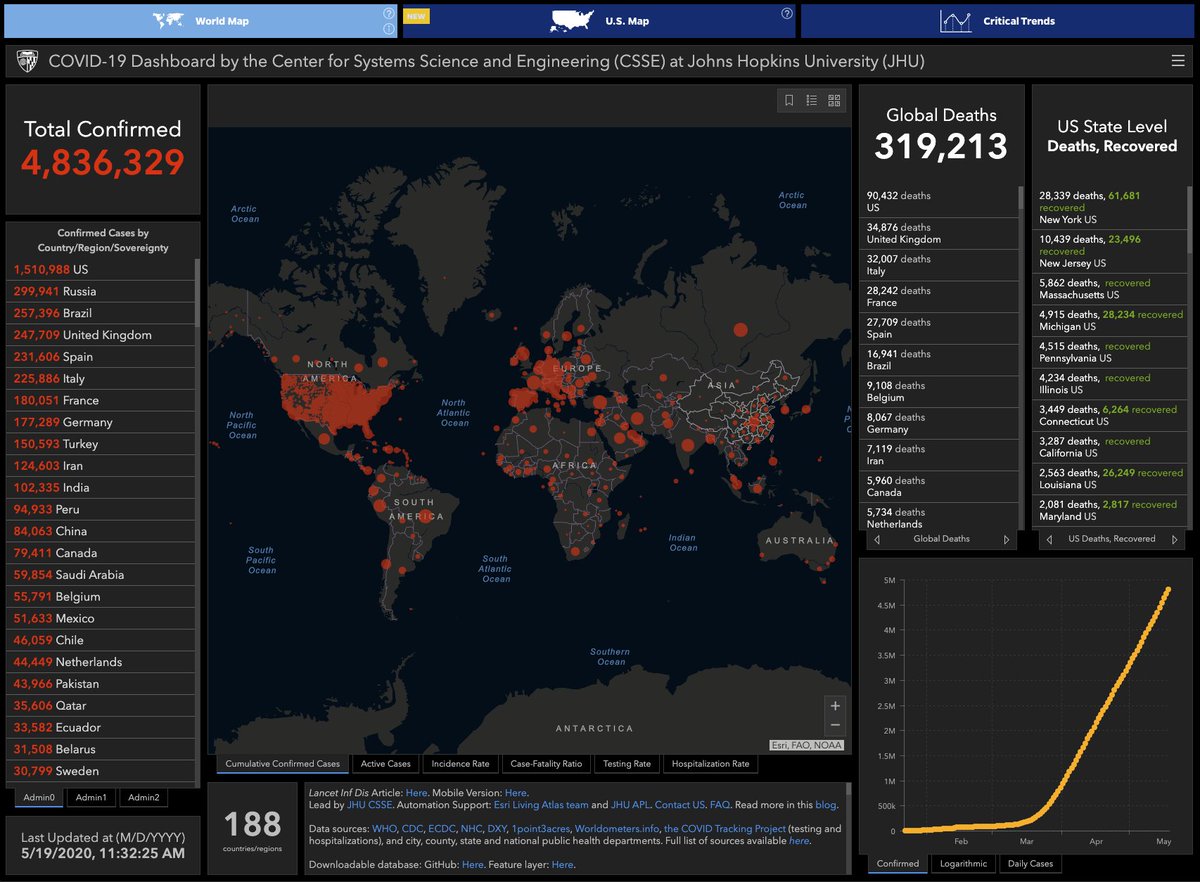The width and height of the screenshot is (1200, 882).
Task: Select the Cumulative Confirmed Cases map tab
Action: pos(283,764)
